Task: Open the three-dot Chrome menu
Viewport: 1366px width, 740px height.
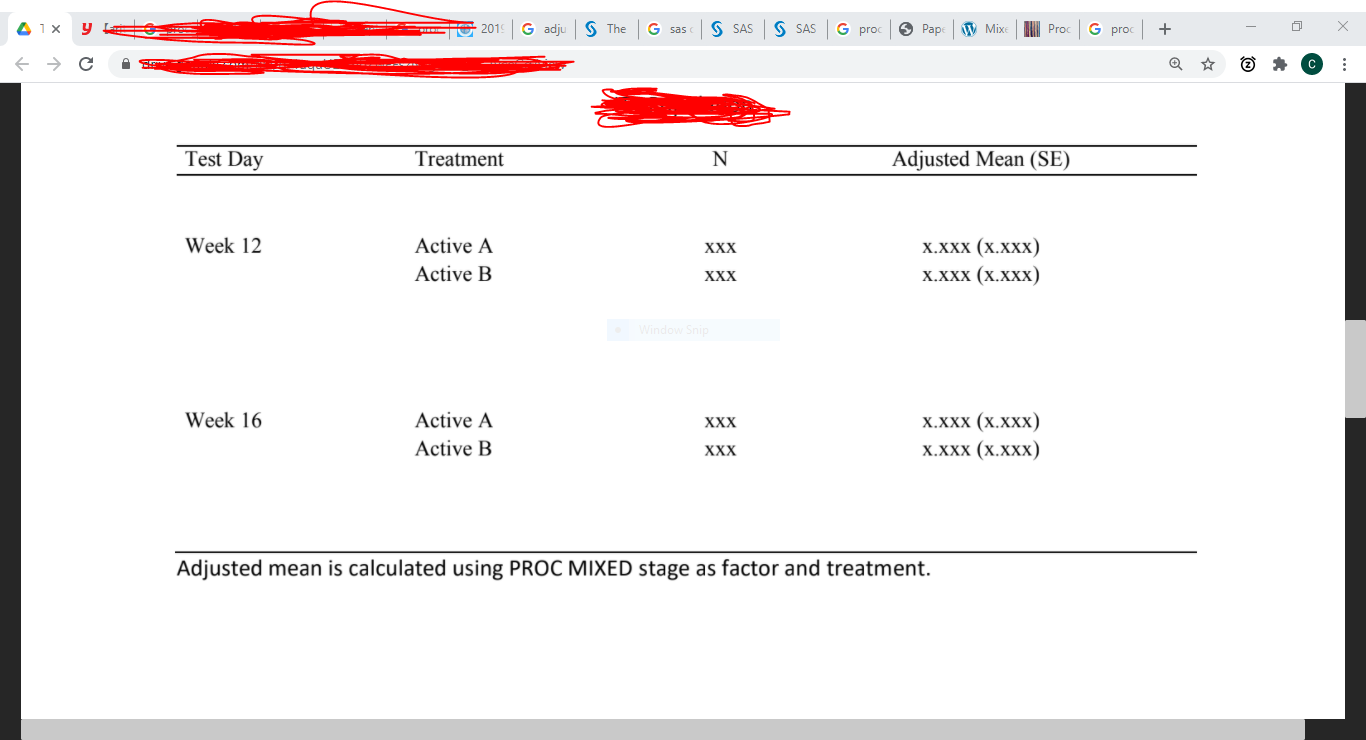Action: pos(1344,63)
